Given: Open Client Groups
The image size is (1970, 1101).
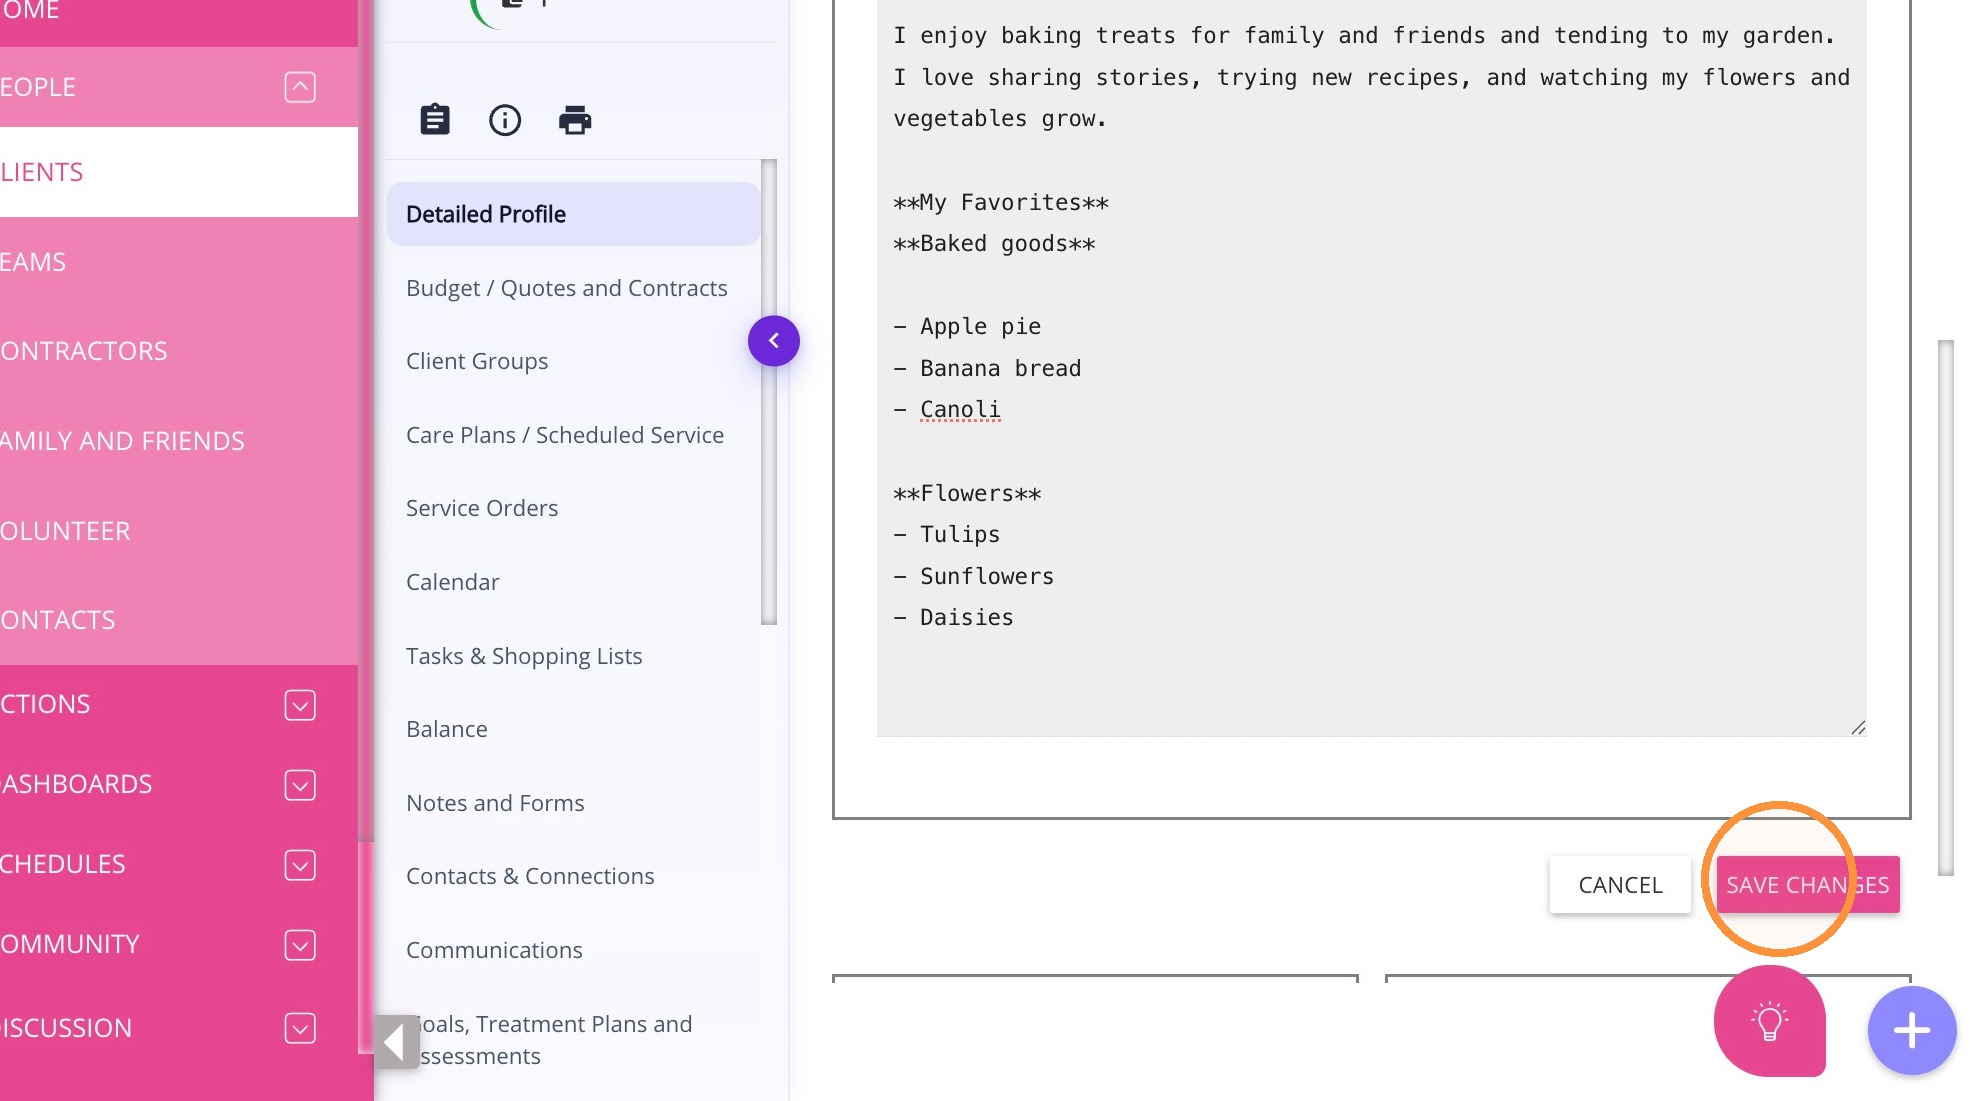Looking at the screenshot, I should (477, 361).
